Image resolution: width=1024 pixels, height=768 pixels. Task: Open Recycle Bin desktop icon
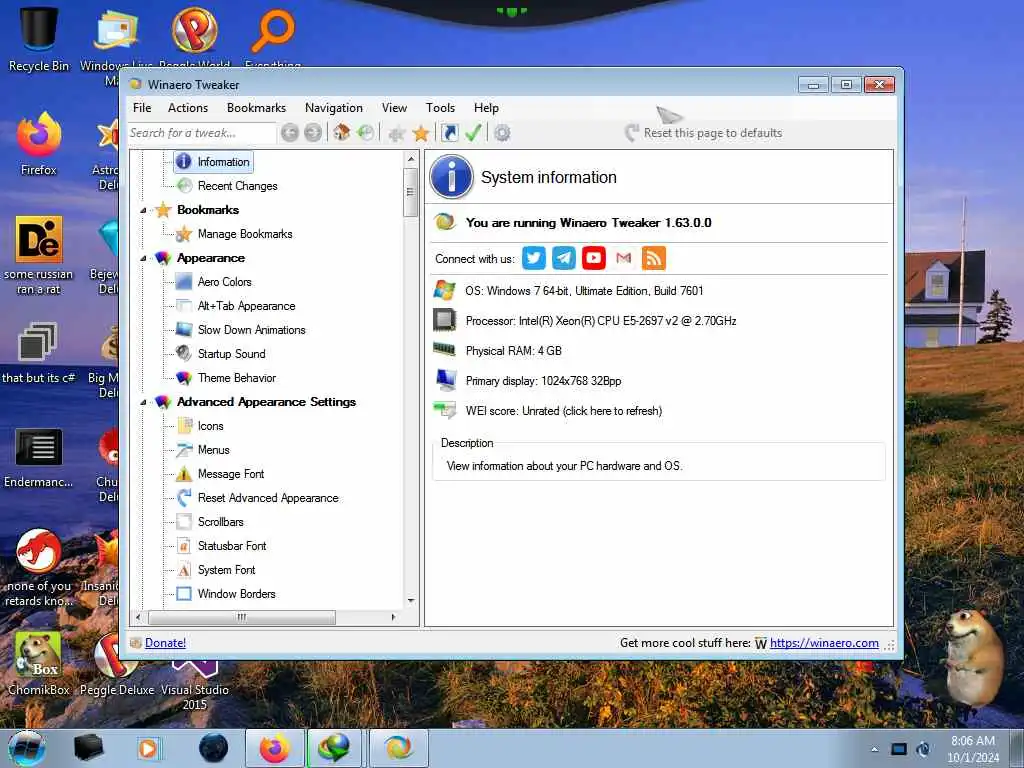point(39,37)
